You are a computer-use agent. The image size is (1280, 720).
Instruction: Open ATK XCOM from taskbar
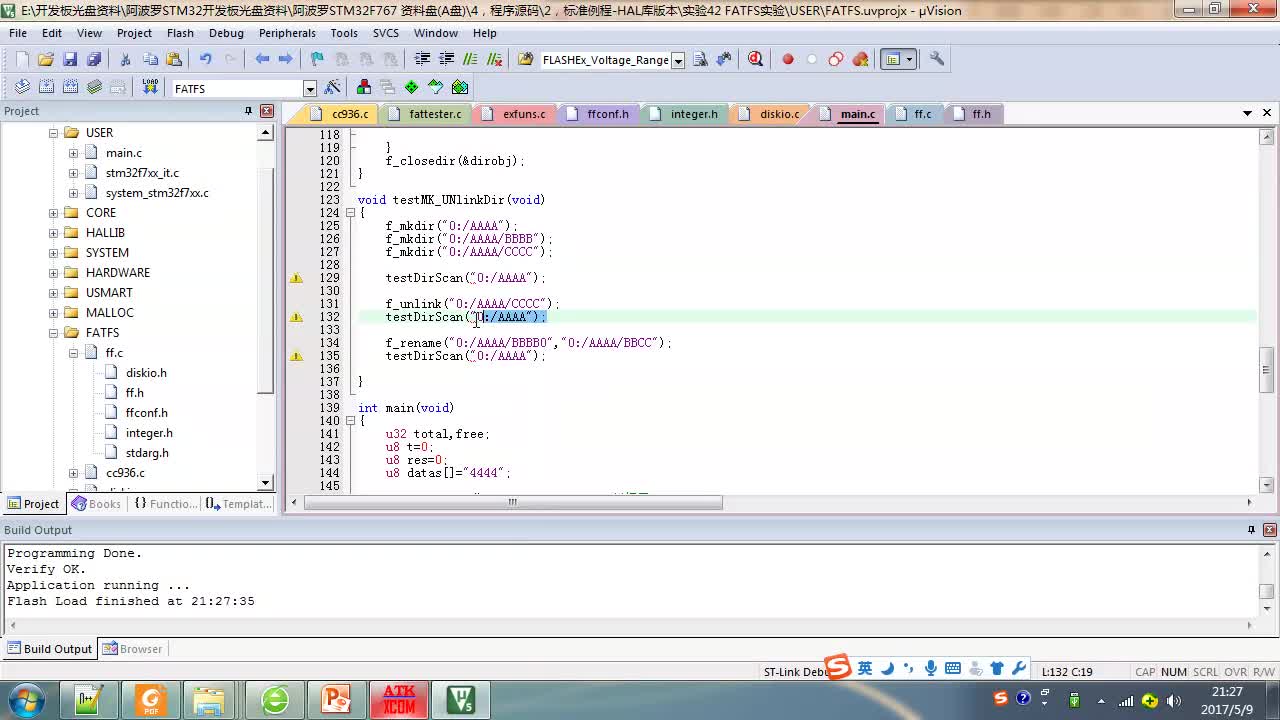coord(399,699)
